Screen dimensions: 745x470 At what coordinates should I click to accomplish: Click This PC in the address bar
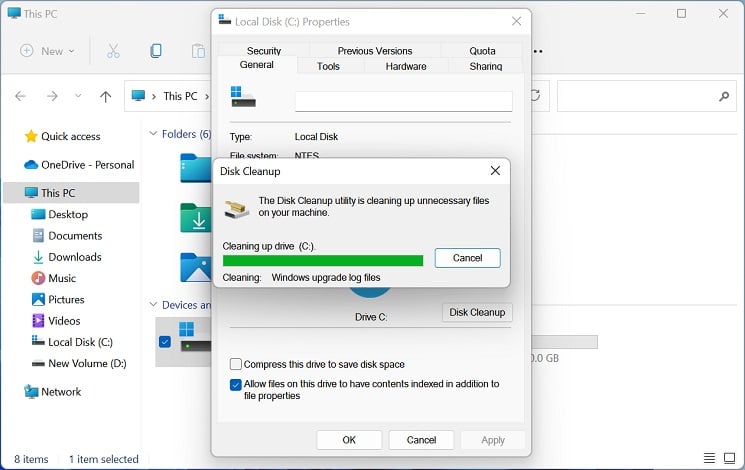(180, 96)
